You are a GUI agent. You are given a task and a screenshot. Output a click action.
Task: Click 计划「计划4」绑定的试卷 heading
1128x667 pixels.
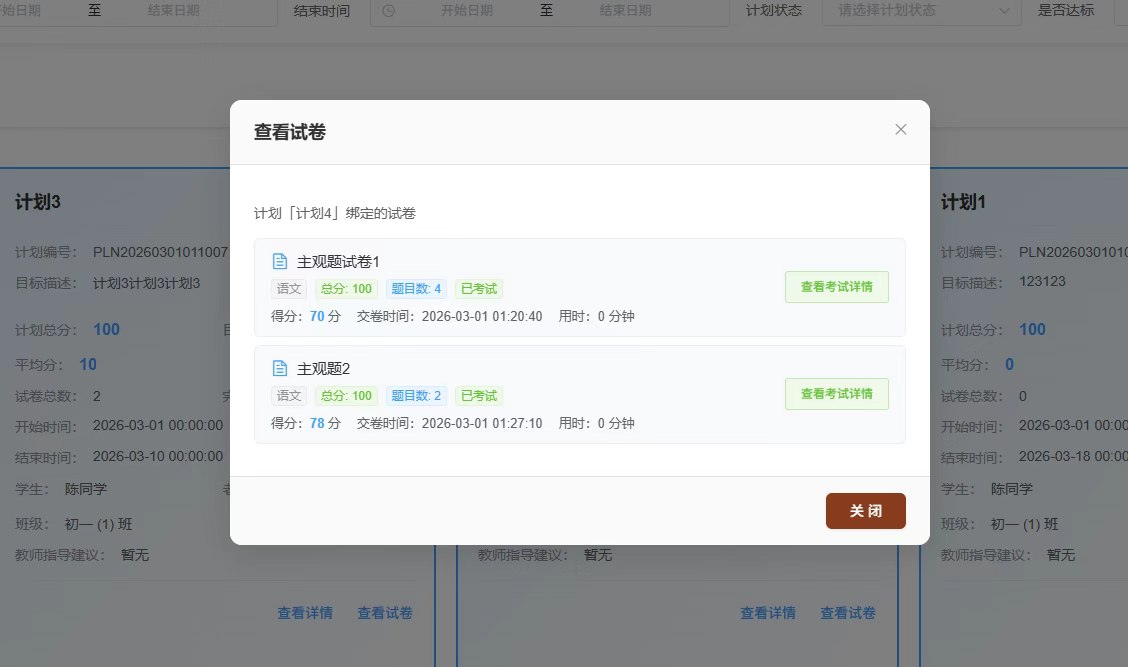coord(335,214)
